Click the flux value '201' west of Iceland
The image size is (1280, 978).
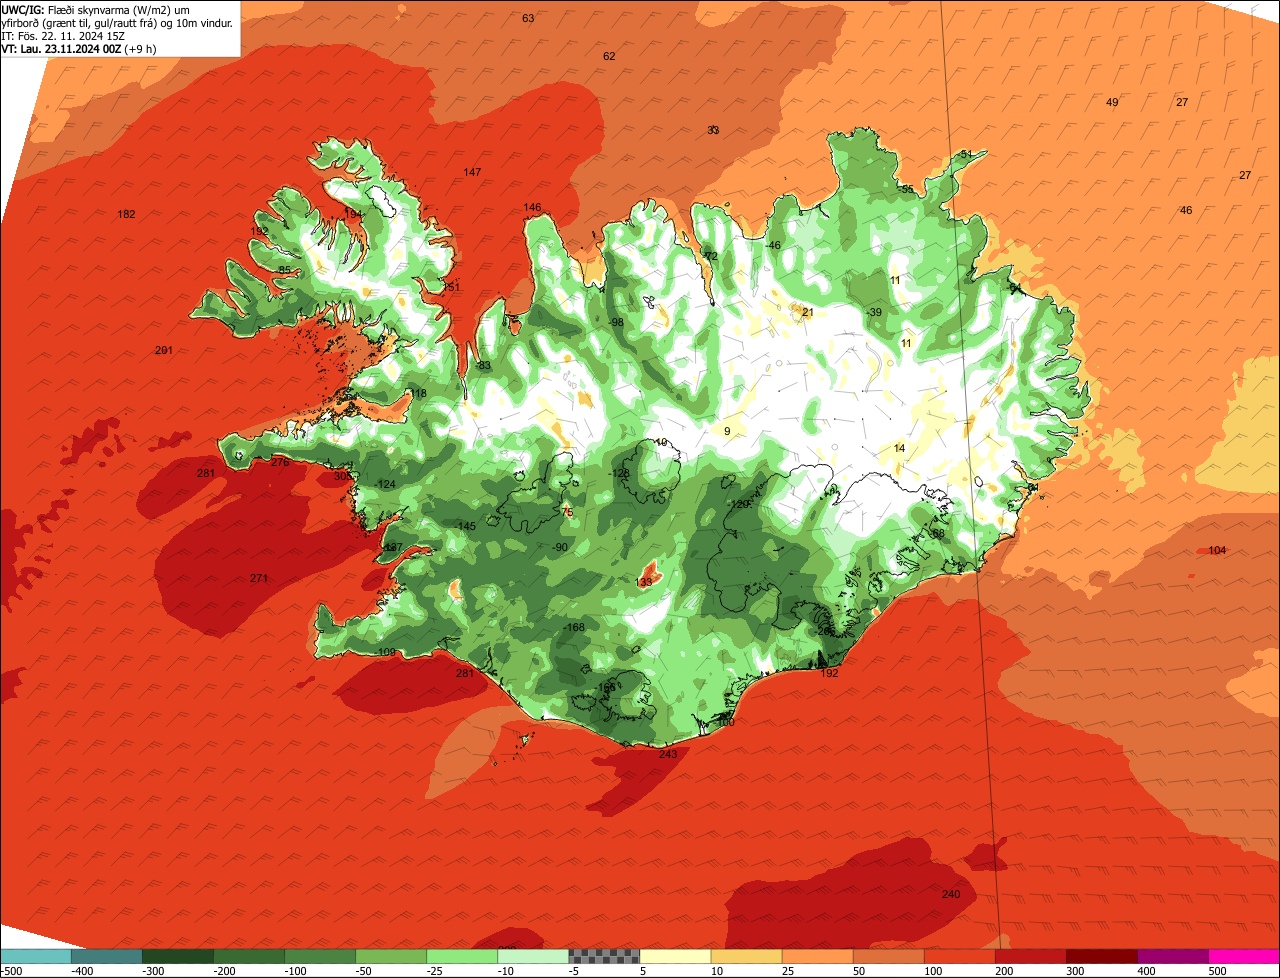pos(164,350)
